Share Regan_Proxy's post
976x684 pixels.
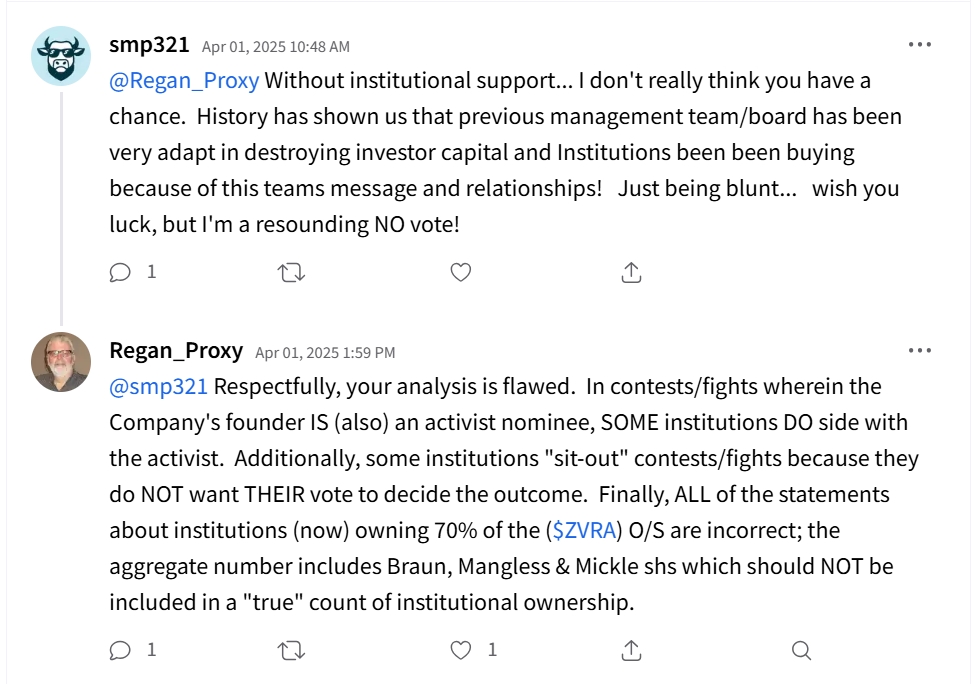click(x=631, y=650)
